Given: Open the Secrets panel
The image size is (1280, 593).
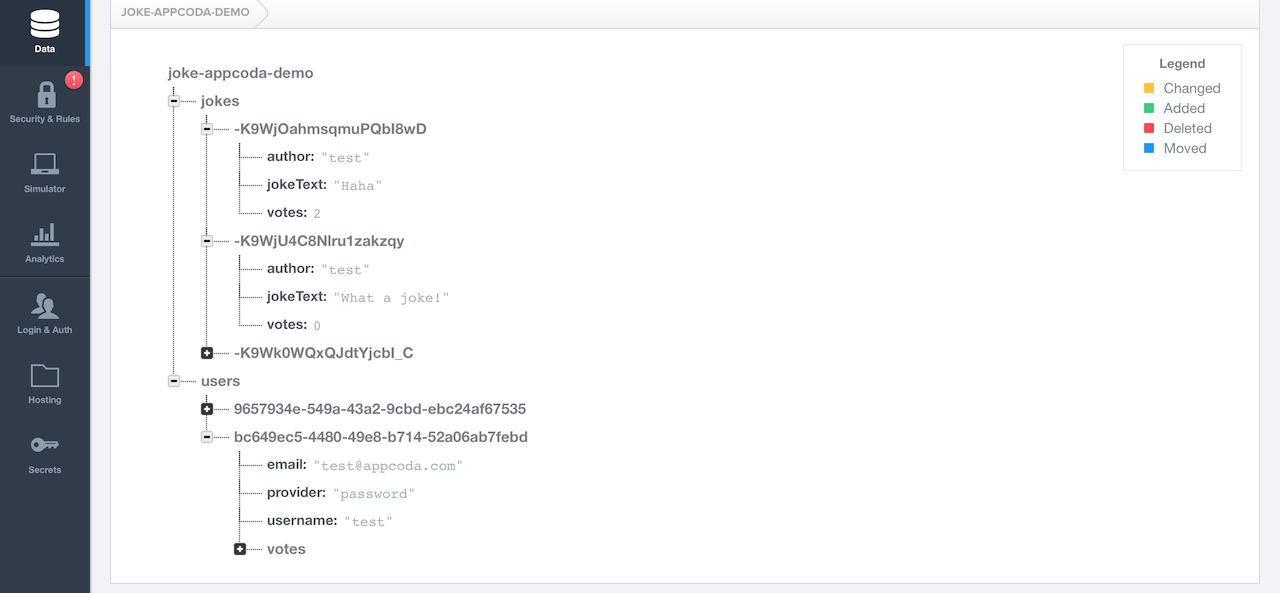Looking at the screenshot, I should pos(44,450).
